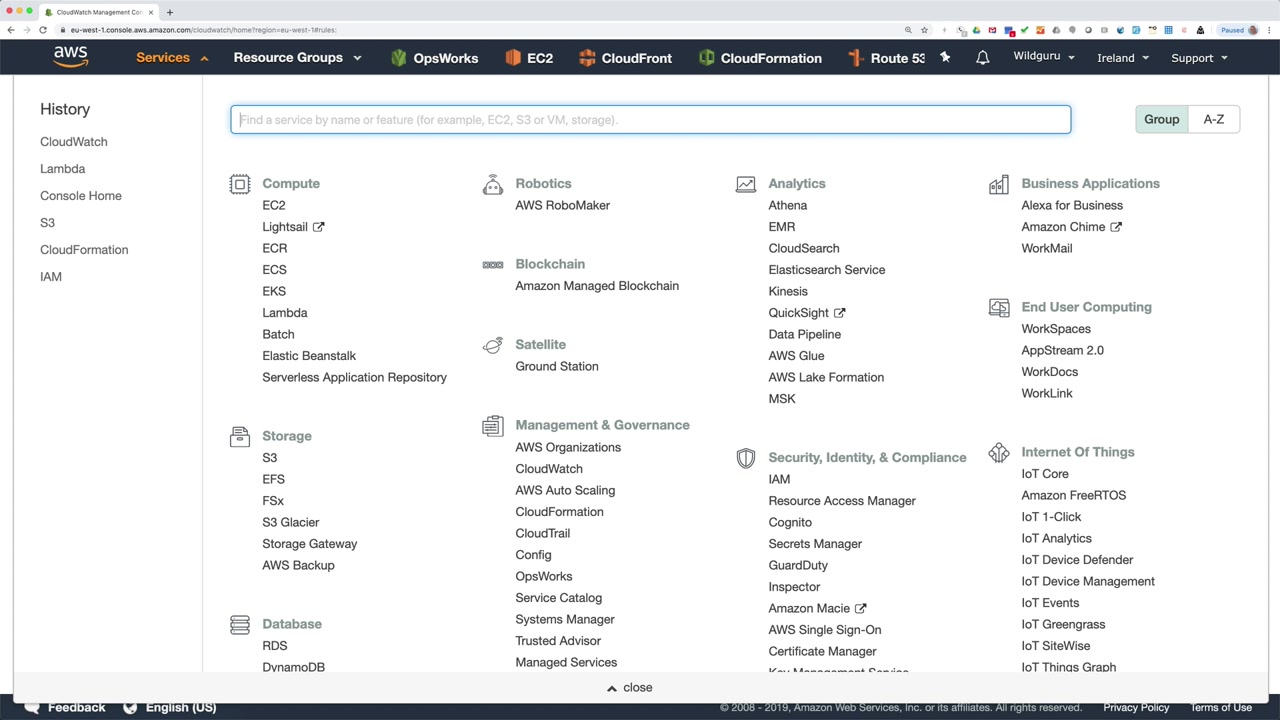Switch service list to A-Z view
The width and height of the screenshot is (1280, 720).
(1213, 119)
